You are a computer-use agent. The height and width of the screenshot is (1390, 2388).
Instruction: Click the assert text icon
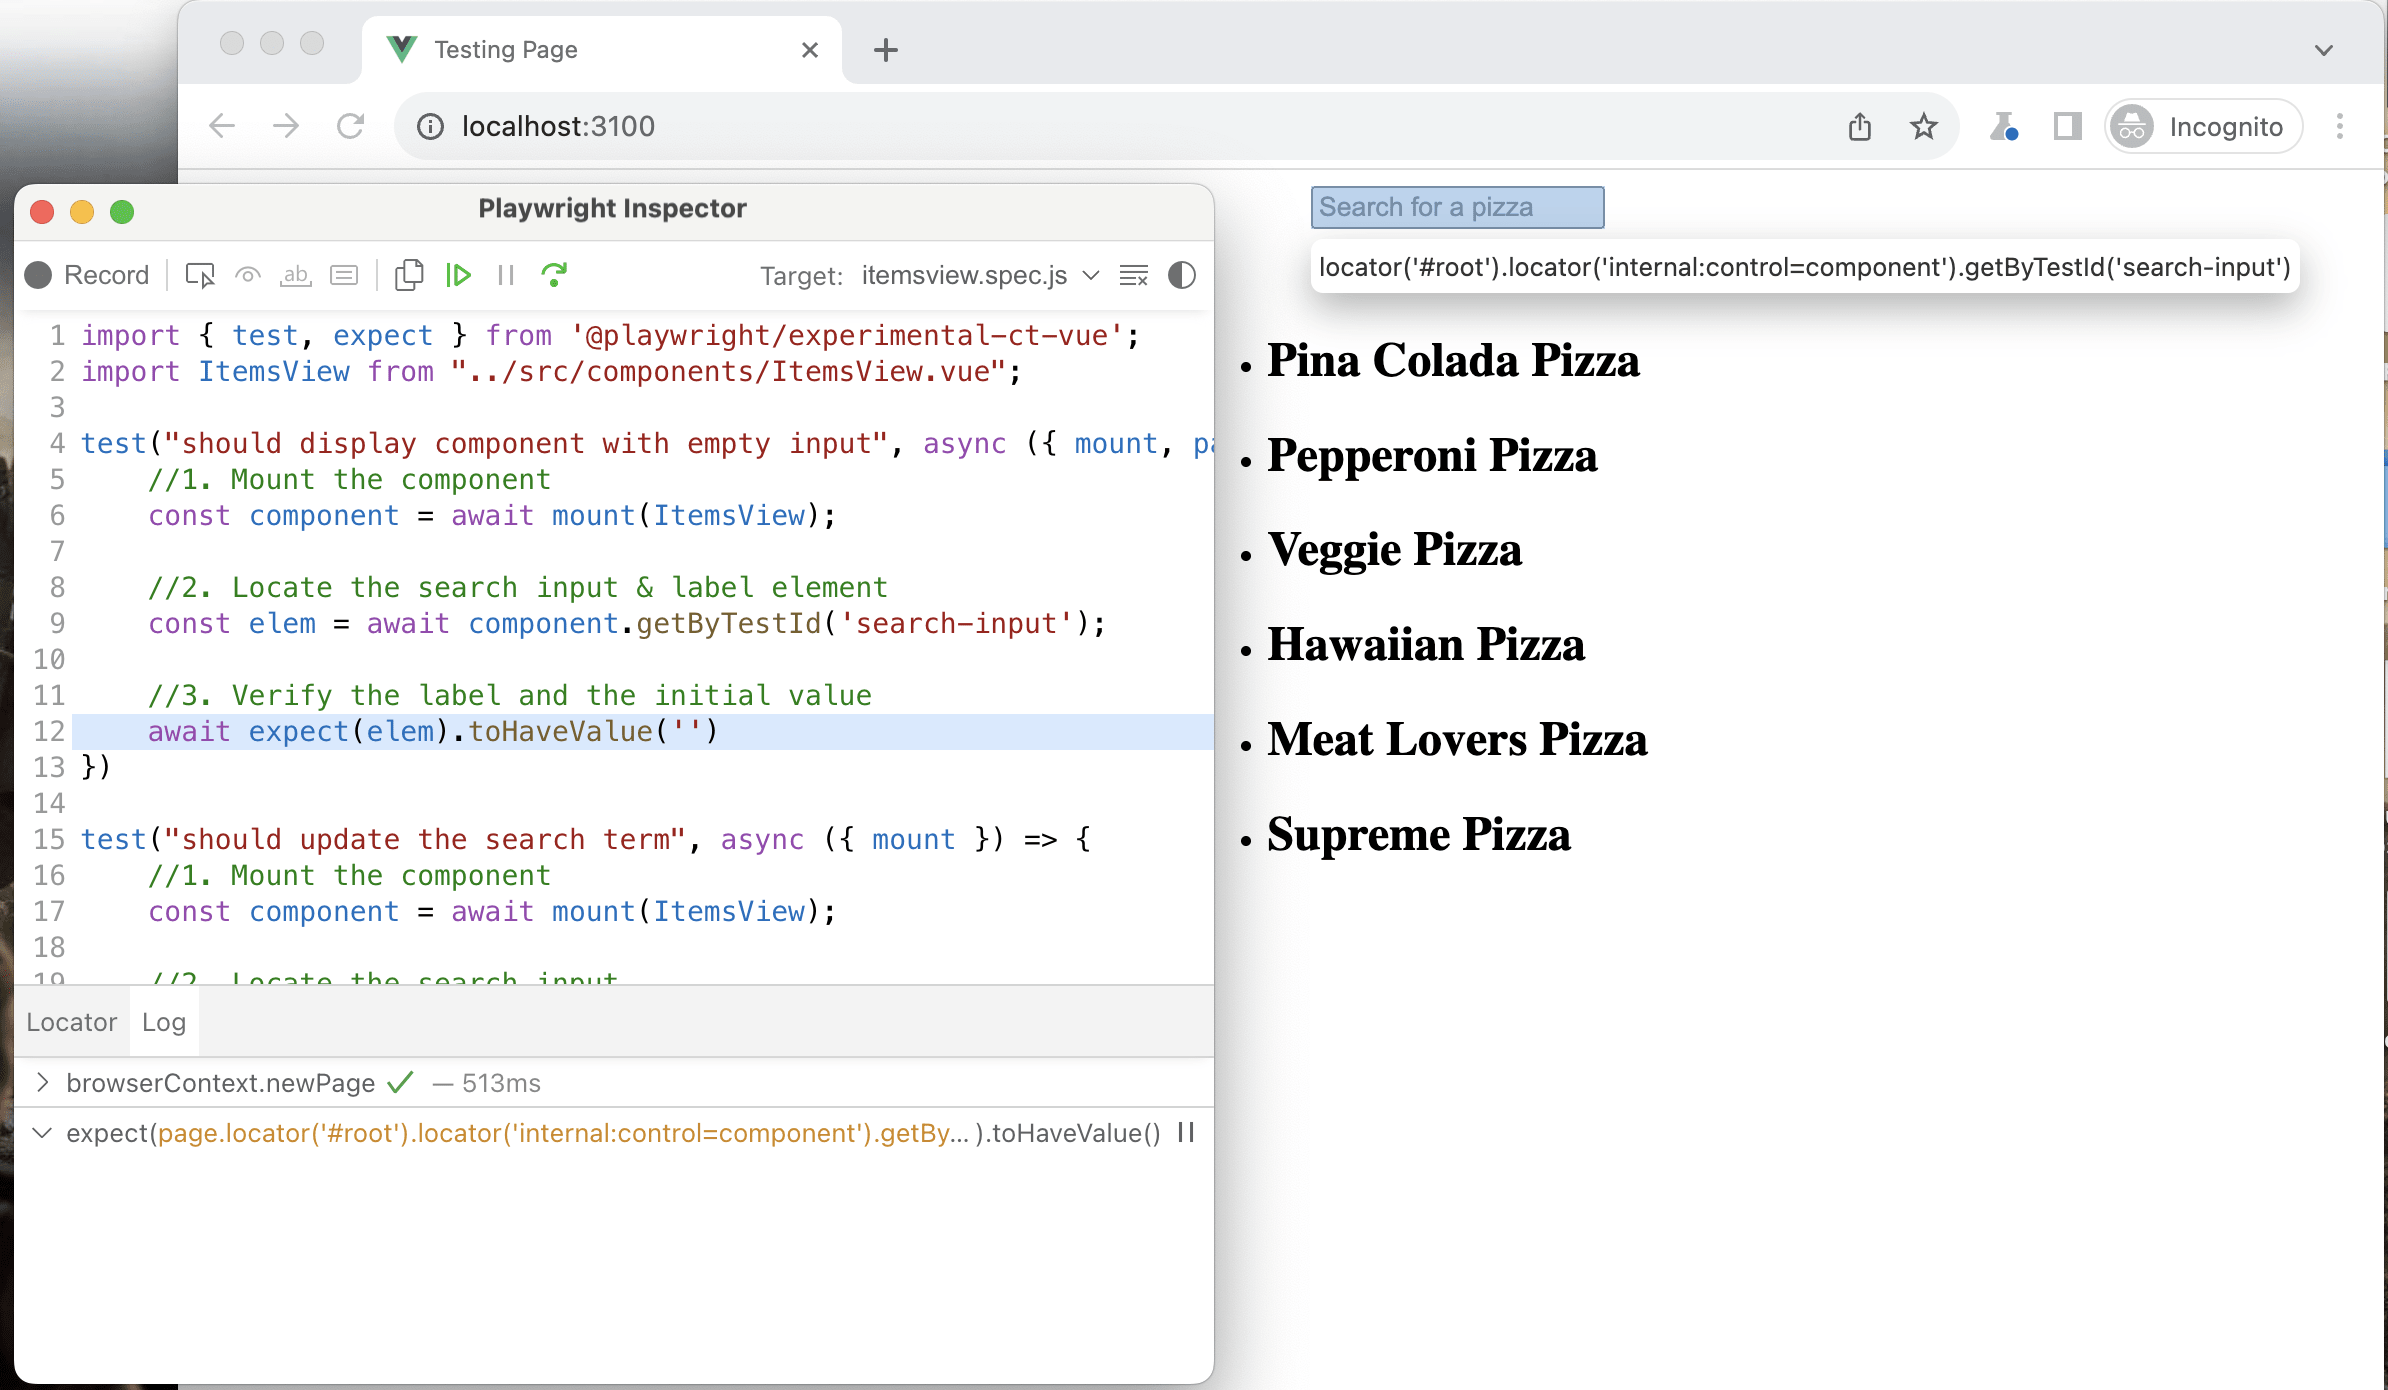click(295, 275)
